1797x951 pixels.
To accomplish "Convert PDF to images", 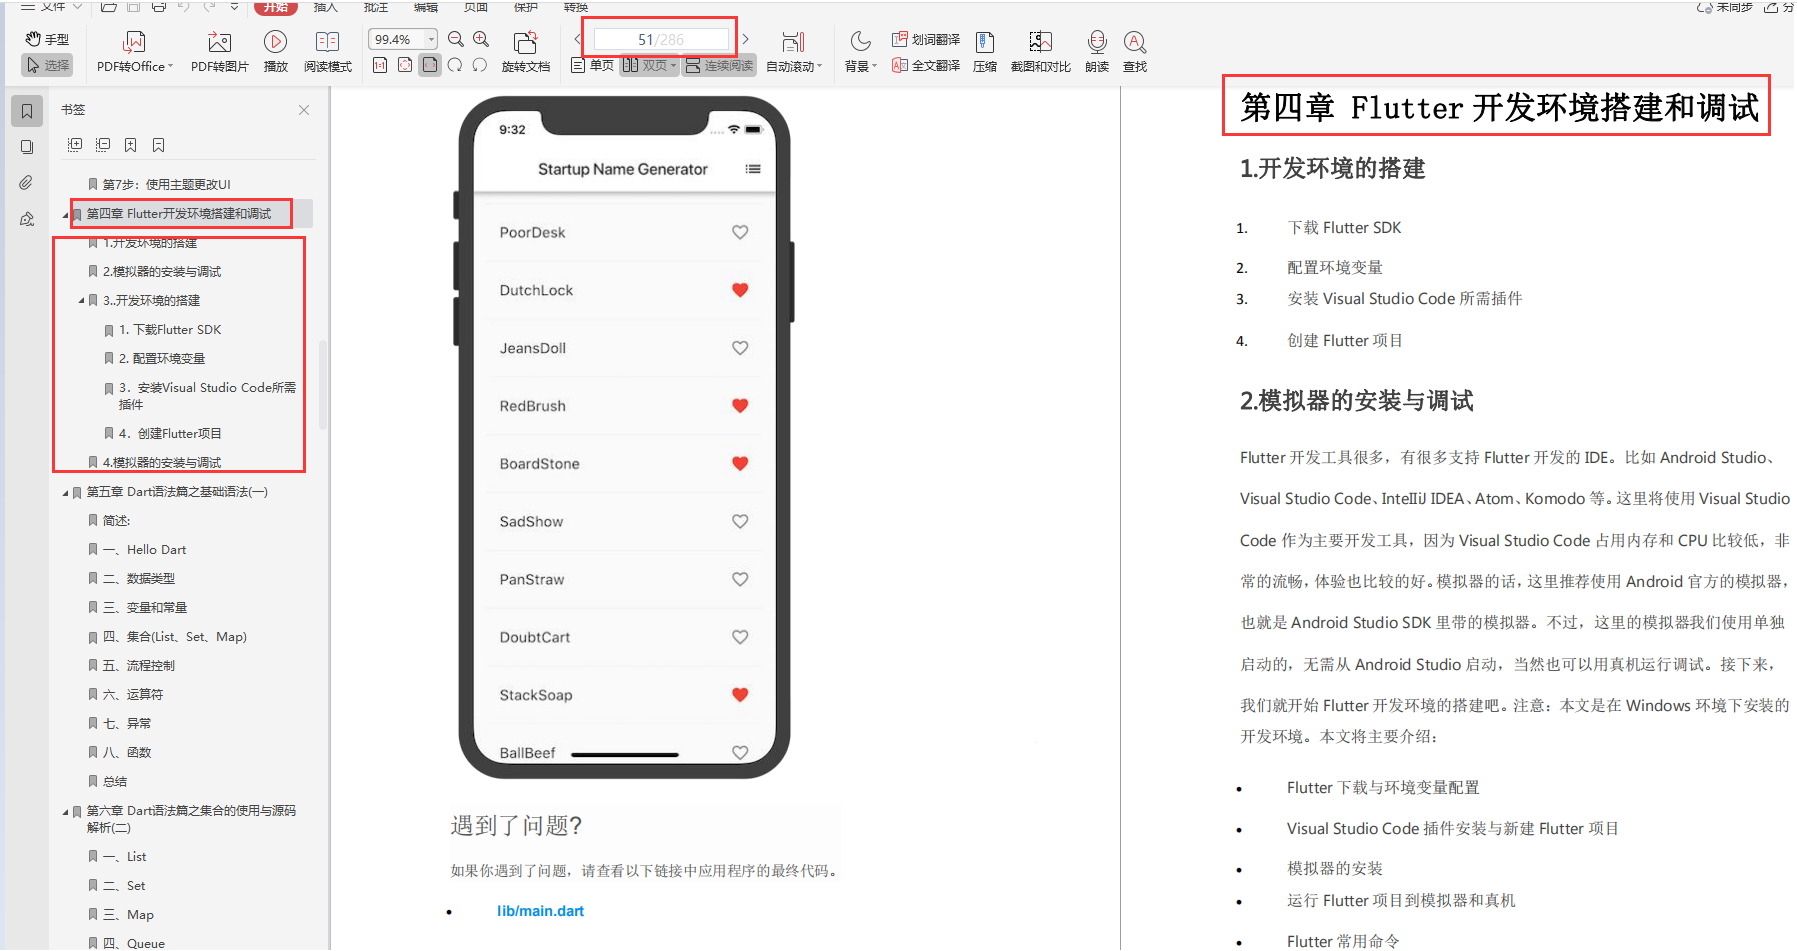I will [219, 52].
